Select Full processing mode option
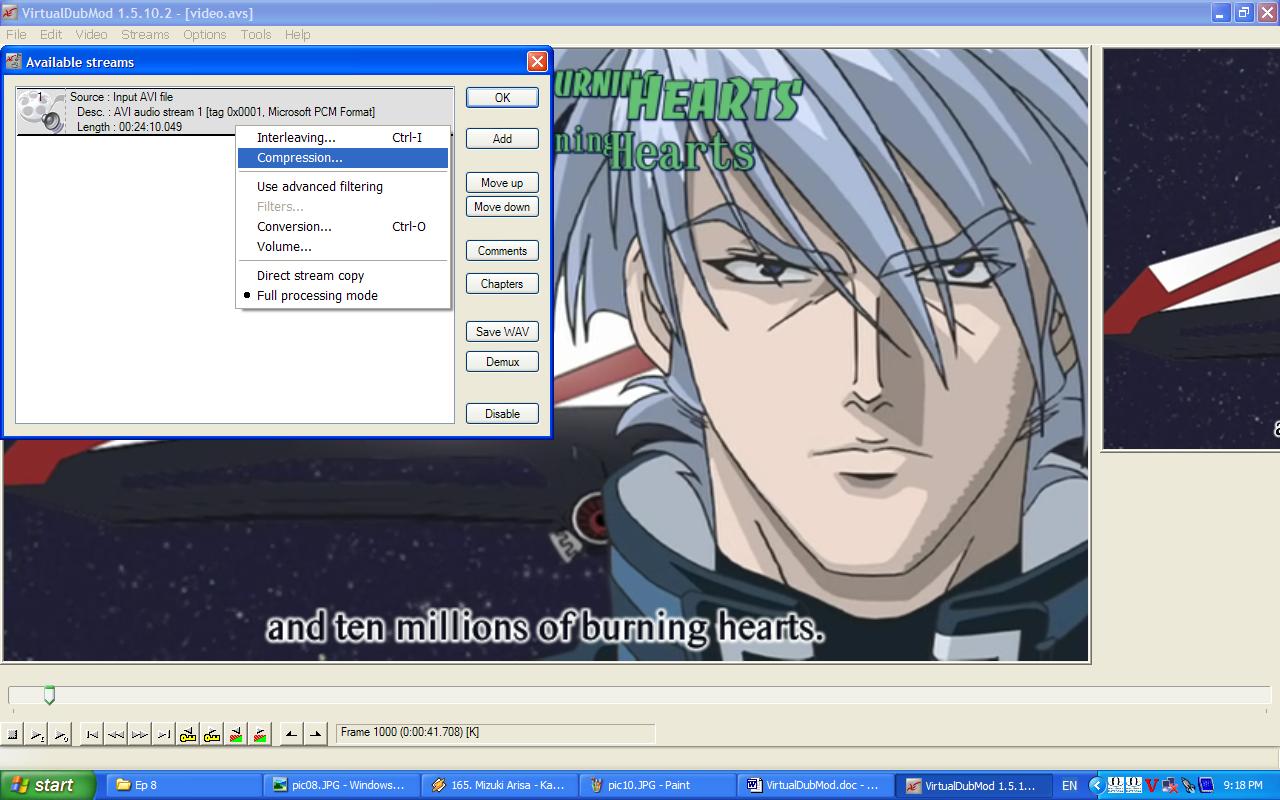 click(x=342, y=296)
